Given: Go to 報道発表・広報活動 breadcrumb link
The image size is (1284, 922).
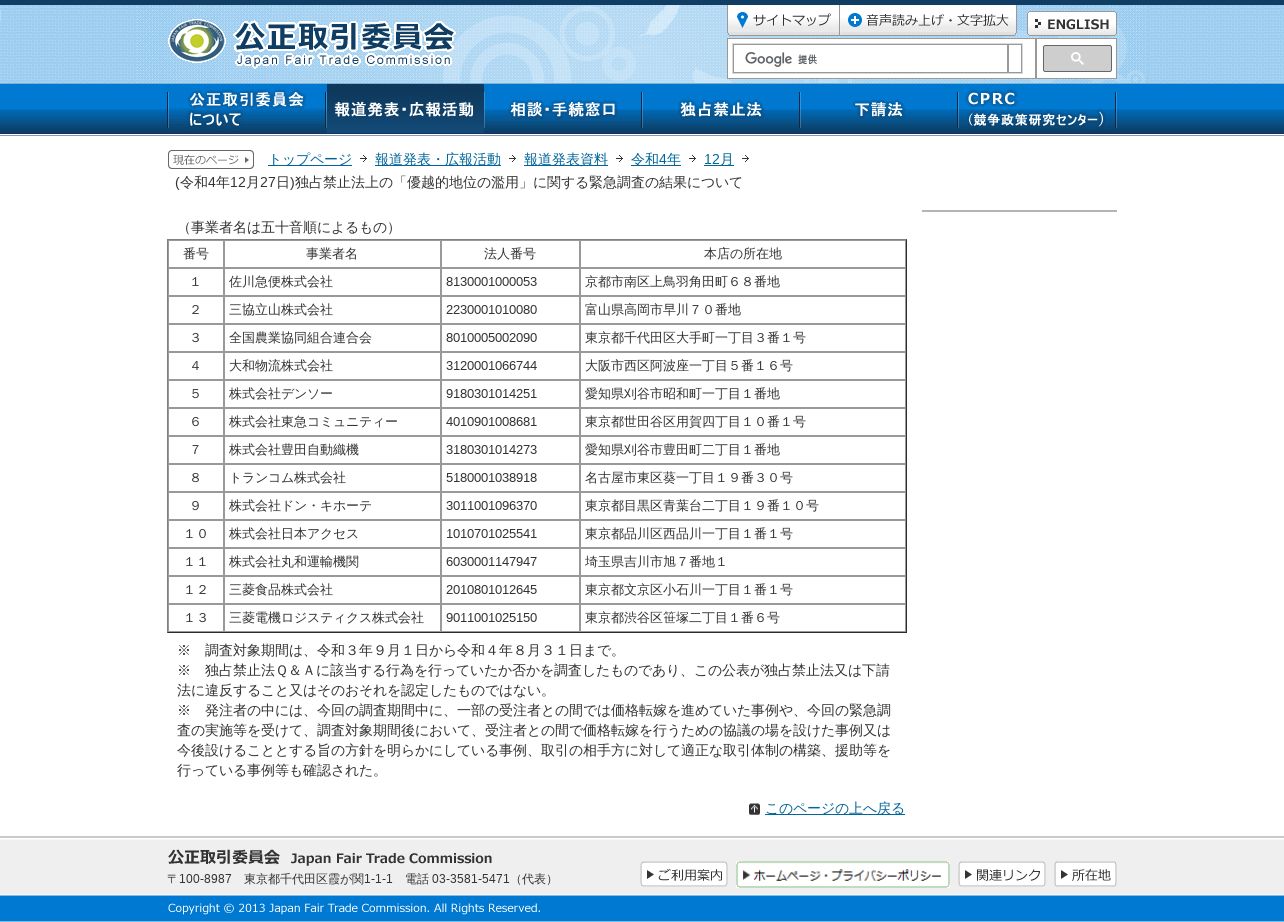Looking at the screenshot, I should tap(438, 159).
